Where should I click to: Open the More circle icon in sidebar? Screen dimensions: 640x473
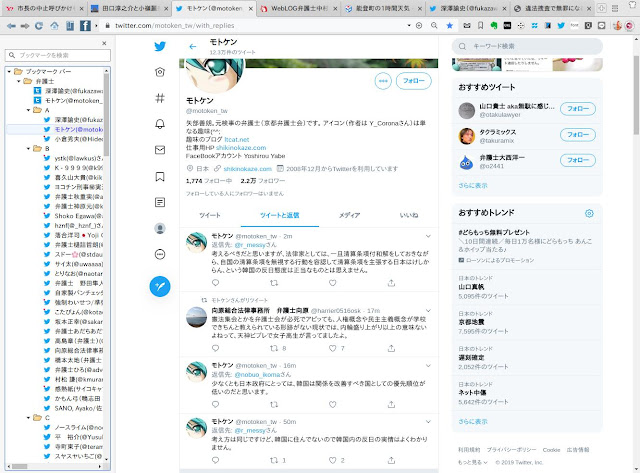(x=160, y=255)
